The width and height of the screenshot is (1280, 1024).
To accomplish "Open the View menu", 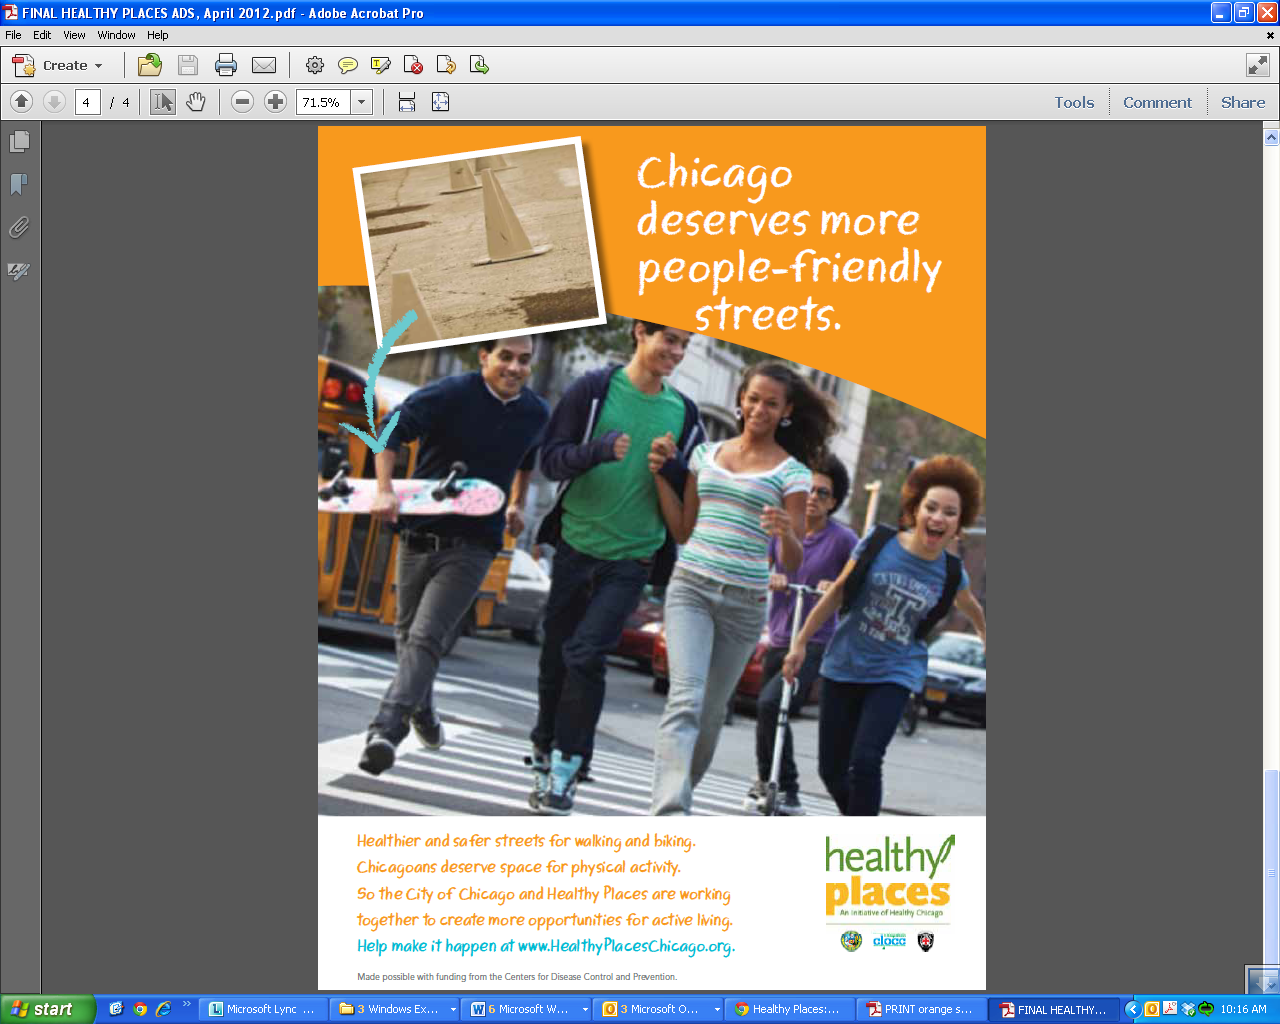I will [x=74, y=35].
